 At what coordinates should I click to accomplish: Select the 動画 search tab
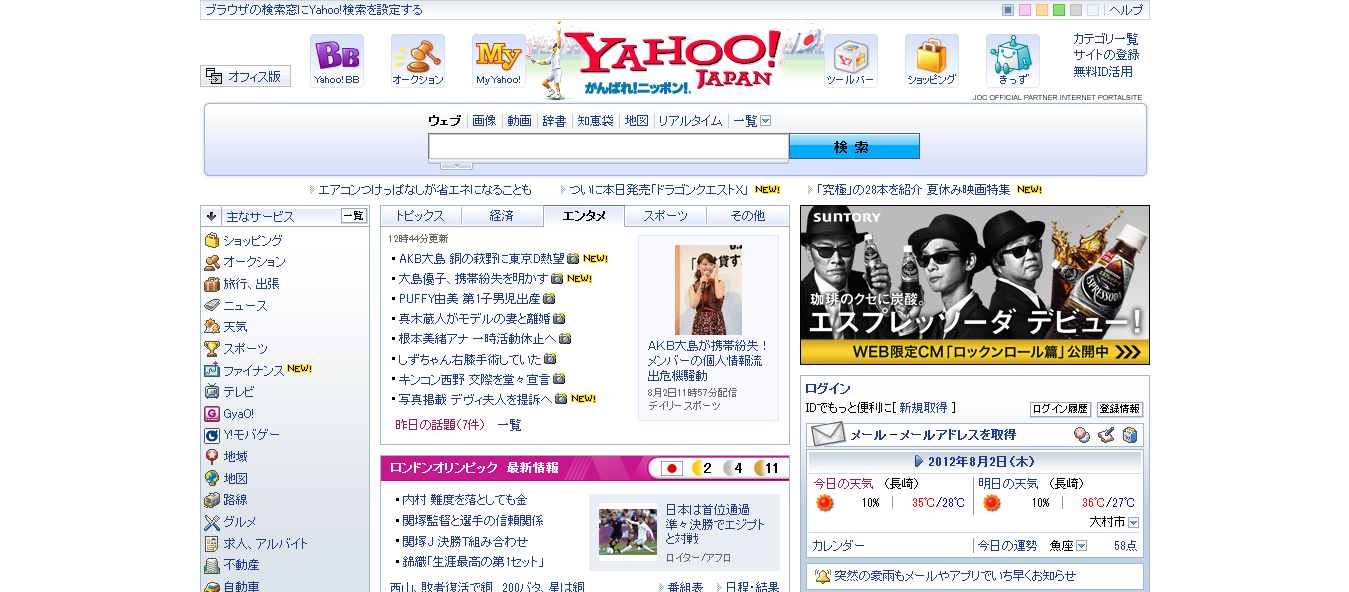click(519, 121)
